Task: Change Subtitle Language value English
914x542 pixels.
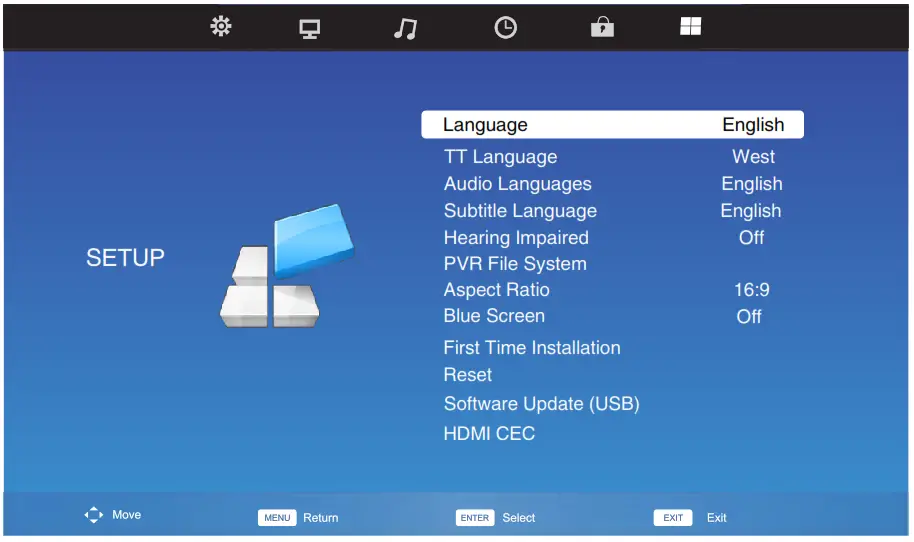Action: tap(750, 211)
